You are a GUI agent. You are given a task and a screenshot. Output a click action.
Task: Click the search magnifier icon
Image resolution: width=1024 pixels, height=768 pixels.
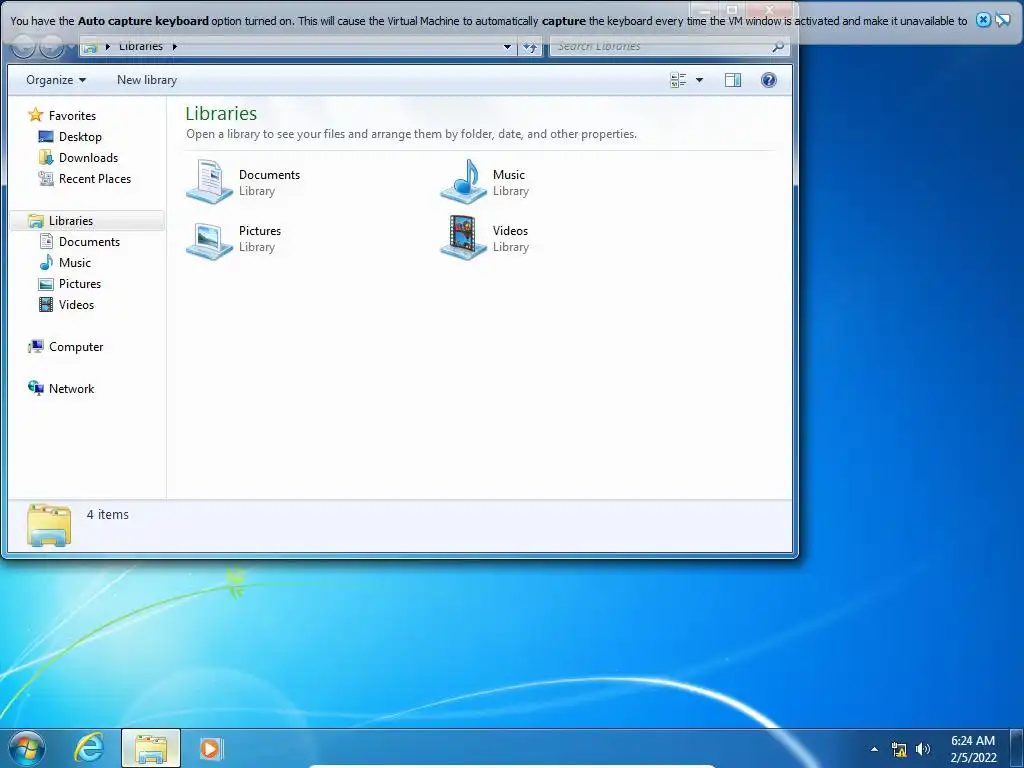777,46
